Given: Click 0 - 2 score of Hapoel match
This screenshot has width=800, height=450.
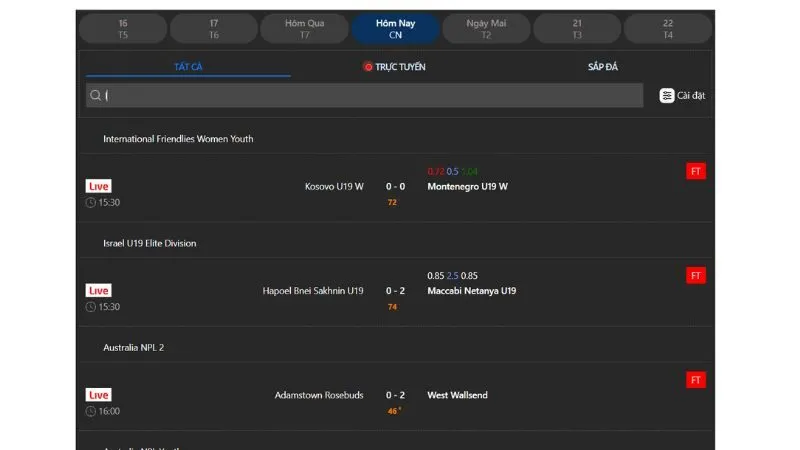Looking at the screenshot, I should [x=395, y=291].
